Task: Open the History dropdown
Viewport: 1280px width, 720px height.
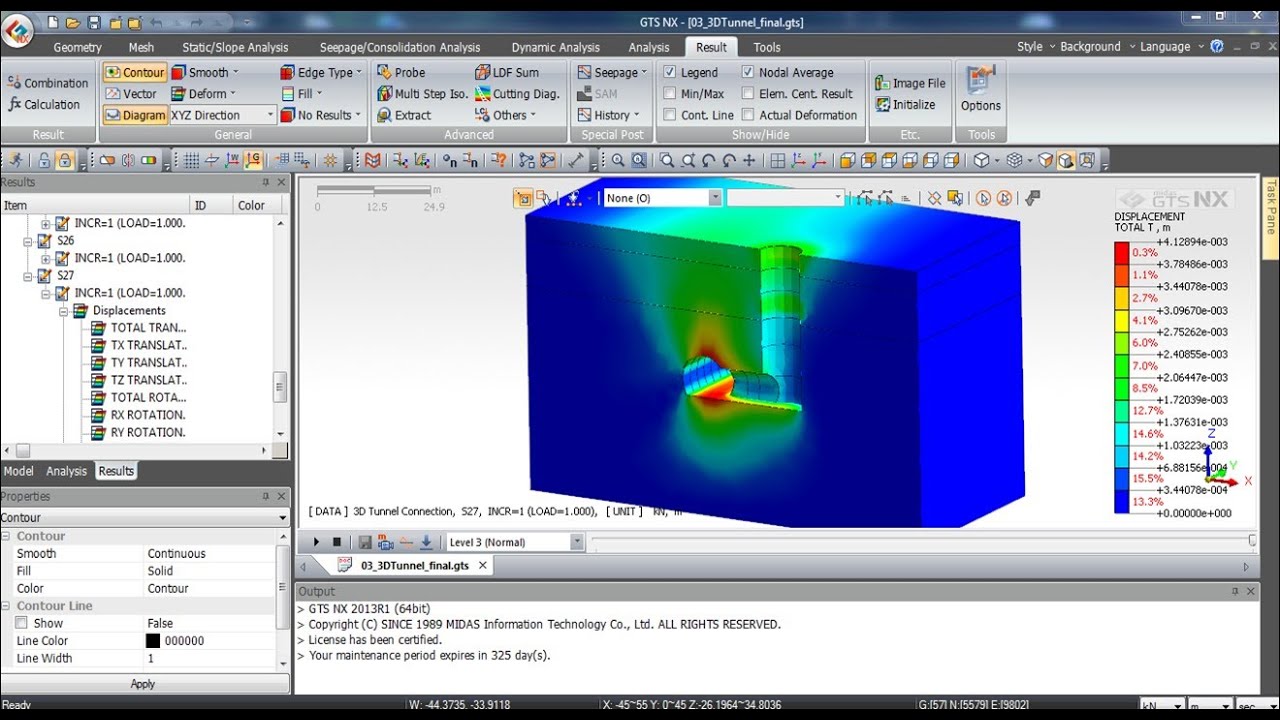Action: 609,115
